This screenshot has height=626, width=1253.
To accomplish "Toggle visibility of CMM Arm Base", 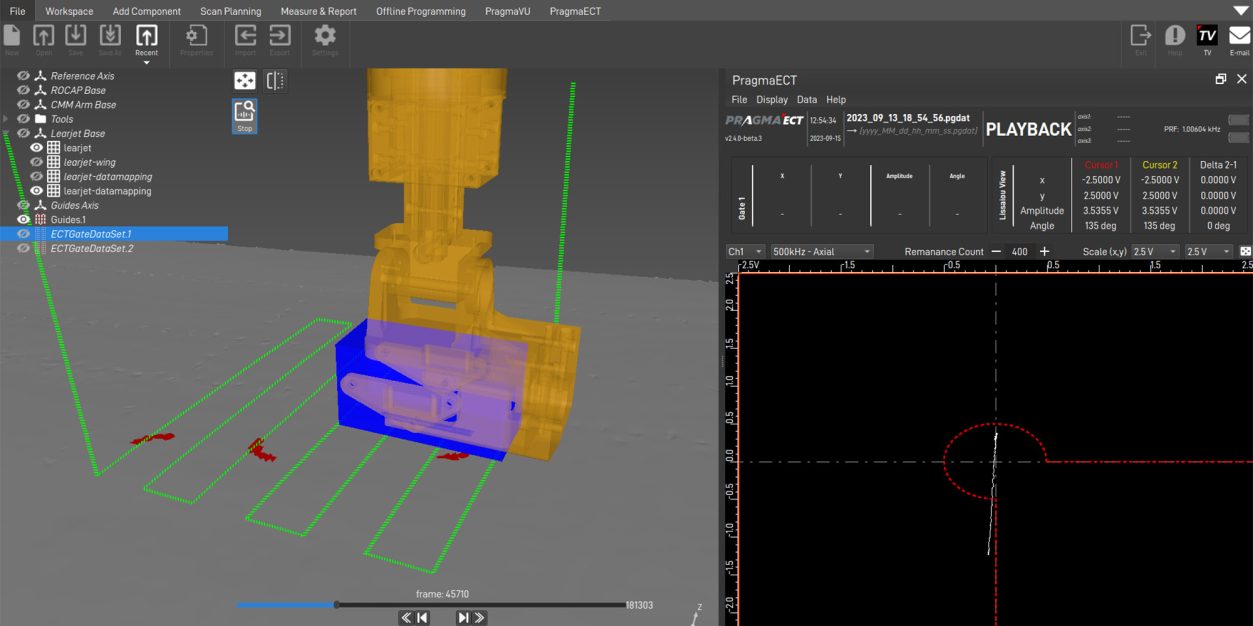I will point(24,104).
